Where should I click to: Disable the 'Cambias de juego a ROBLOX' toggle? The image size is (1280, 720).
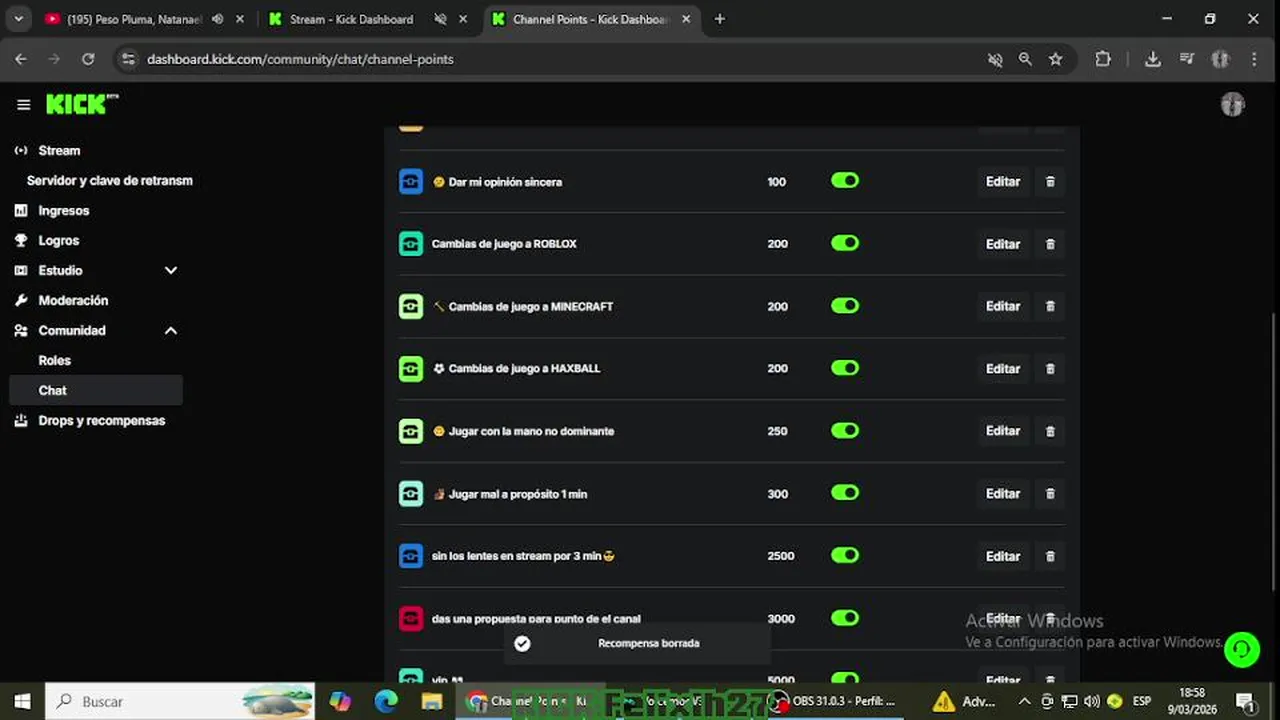tap(845, 243)
